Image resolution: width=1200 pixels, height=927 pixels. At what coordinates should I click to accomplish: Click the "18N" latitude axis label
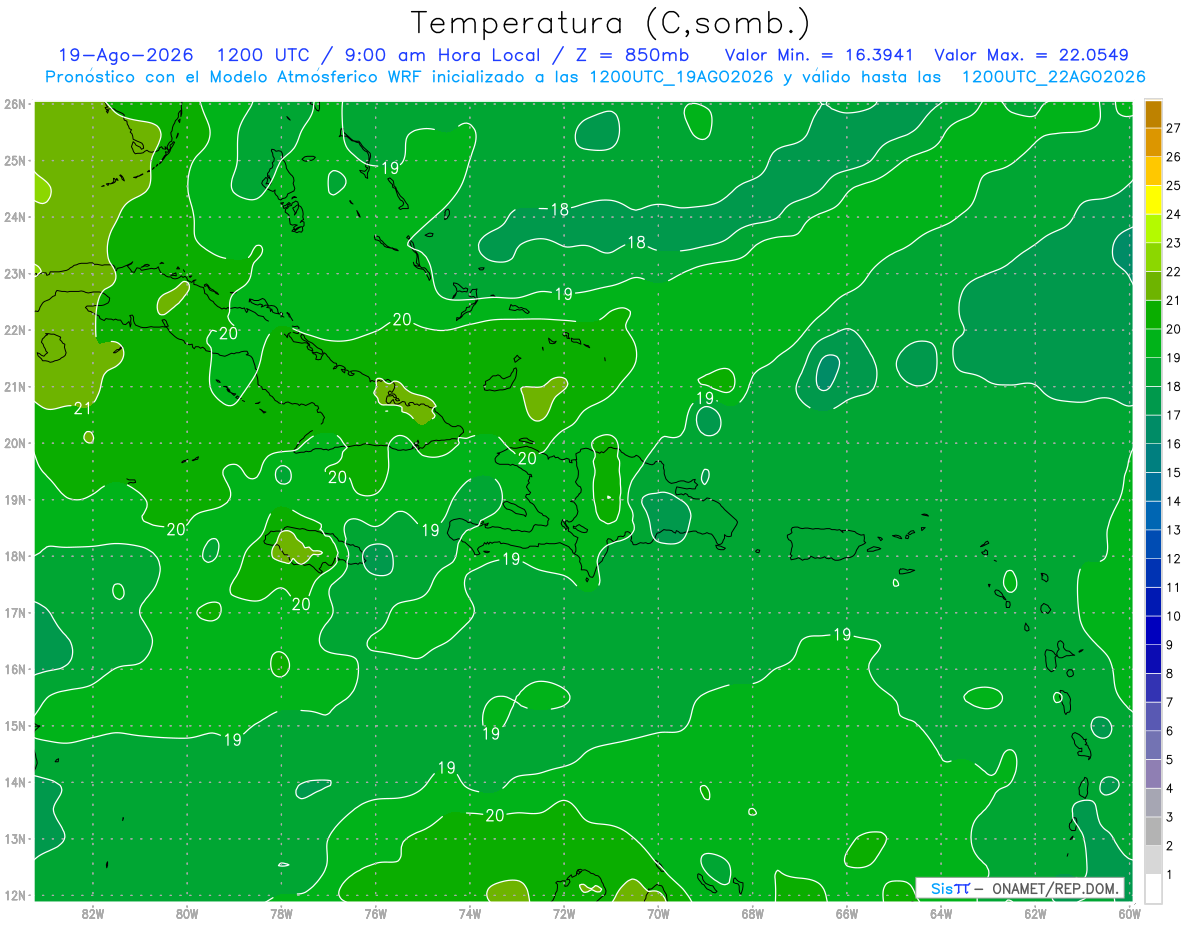(14, 555)
